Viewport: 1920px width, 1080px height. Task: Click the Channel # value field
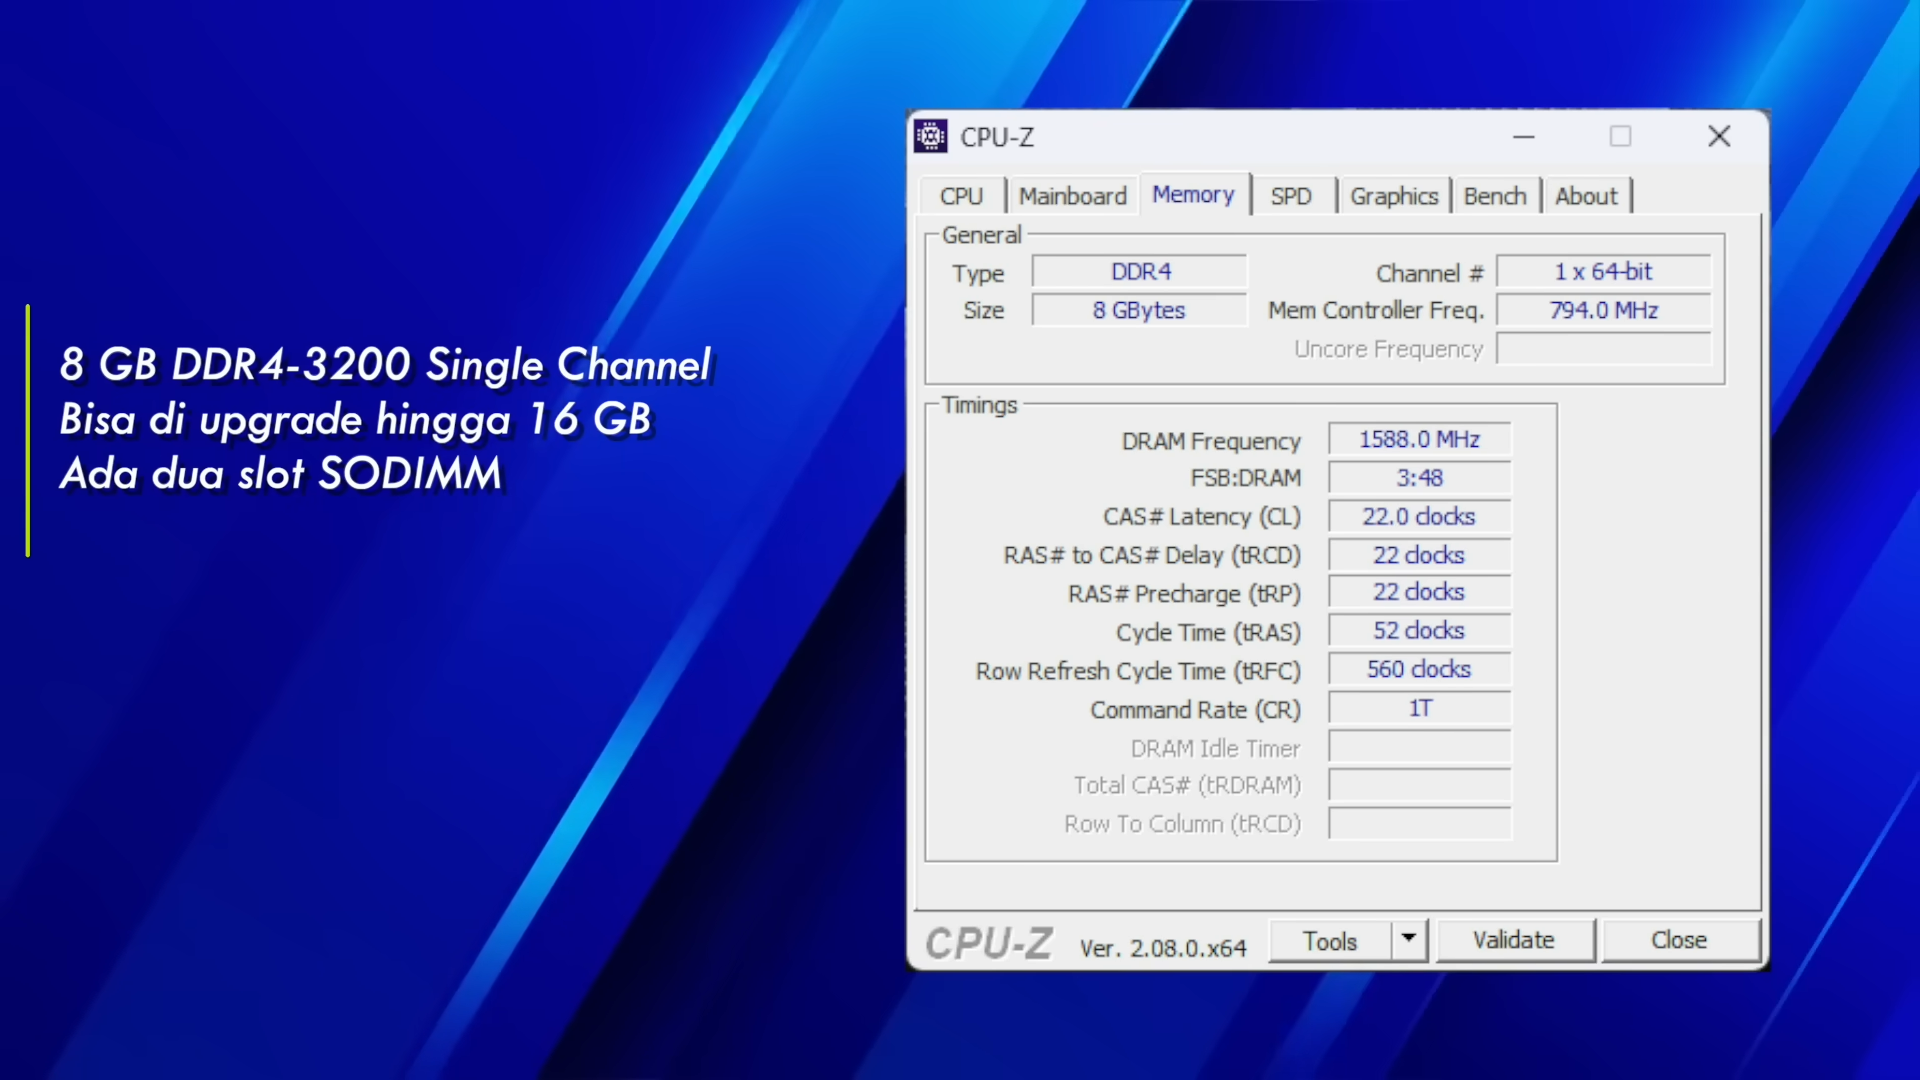pos(1602,272)
